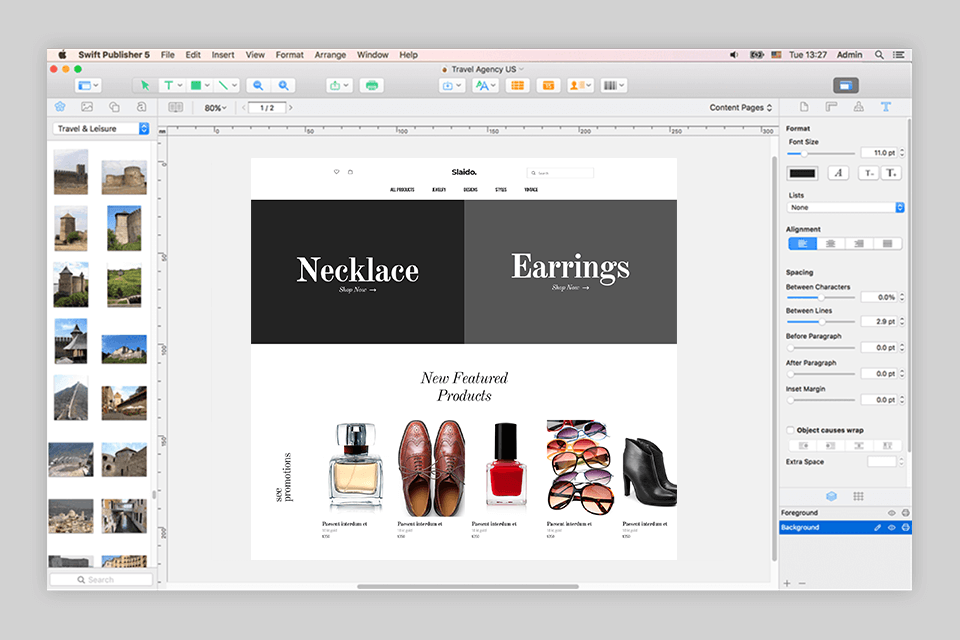
Task: Open the Text inspector tab
Action: [x=886, y=107]
